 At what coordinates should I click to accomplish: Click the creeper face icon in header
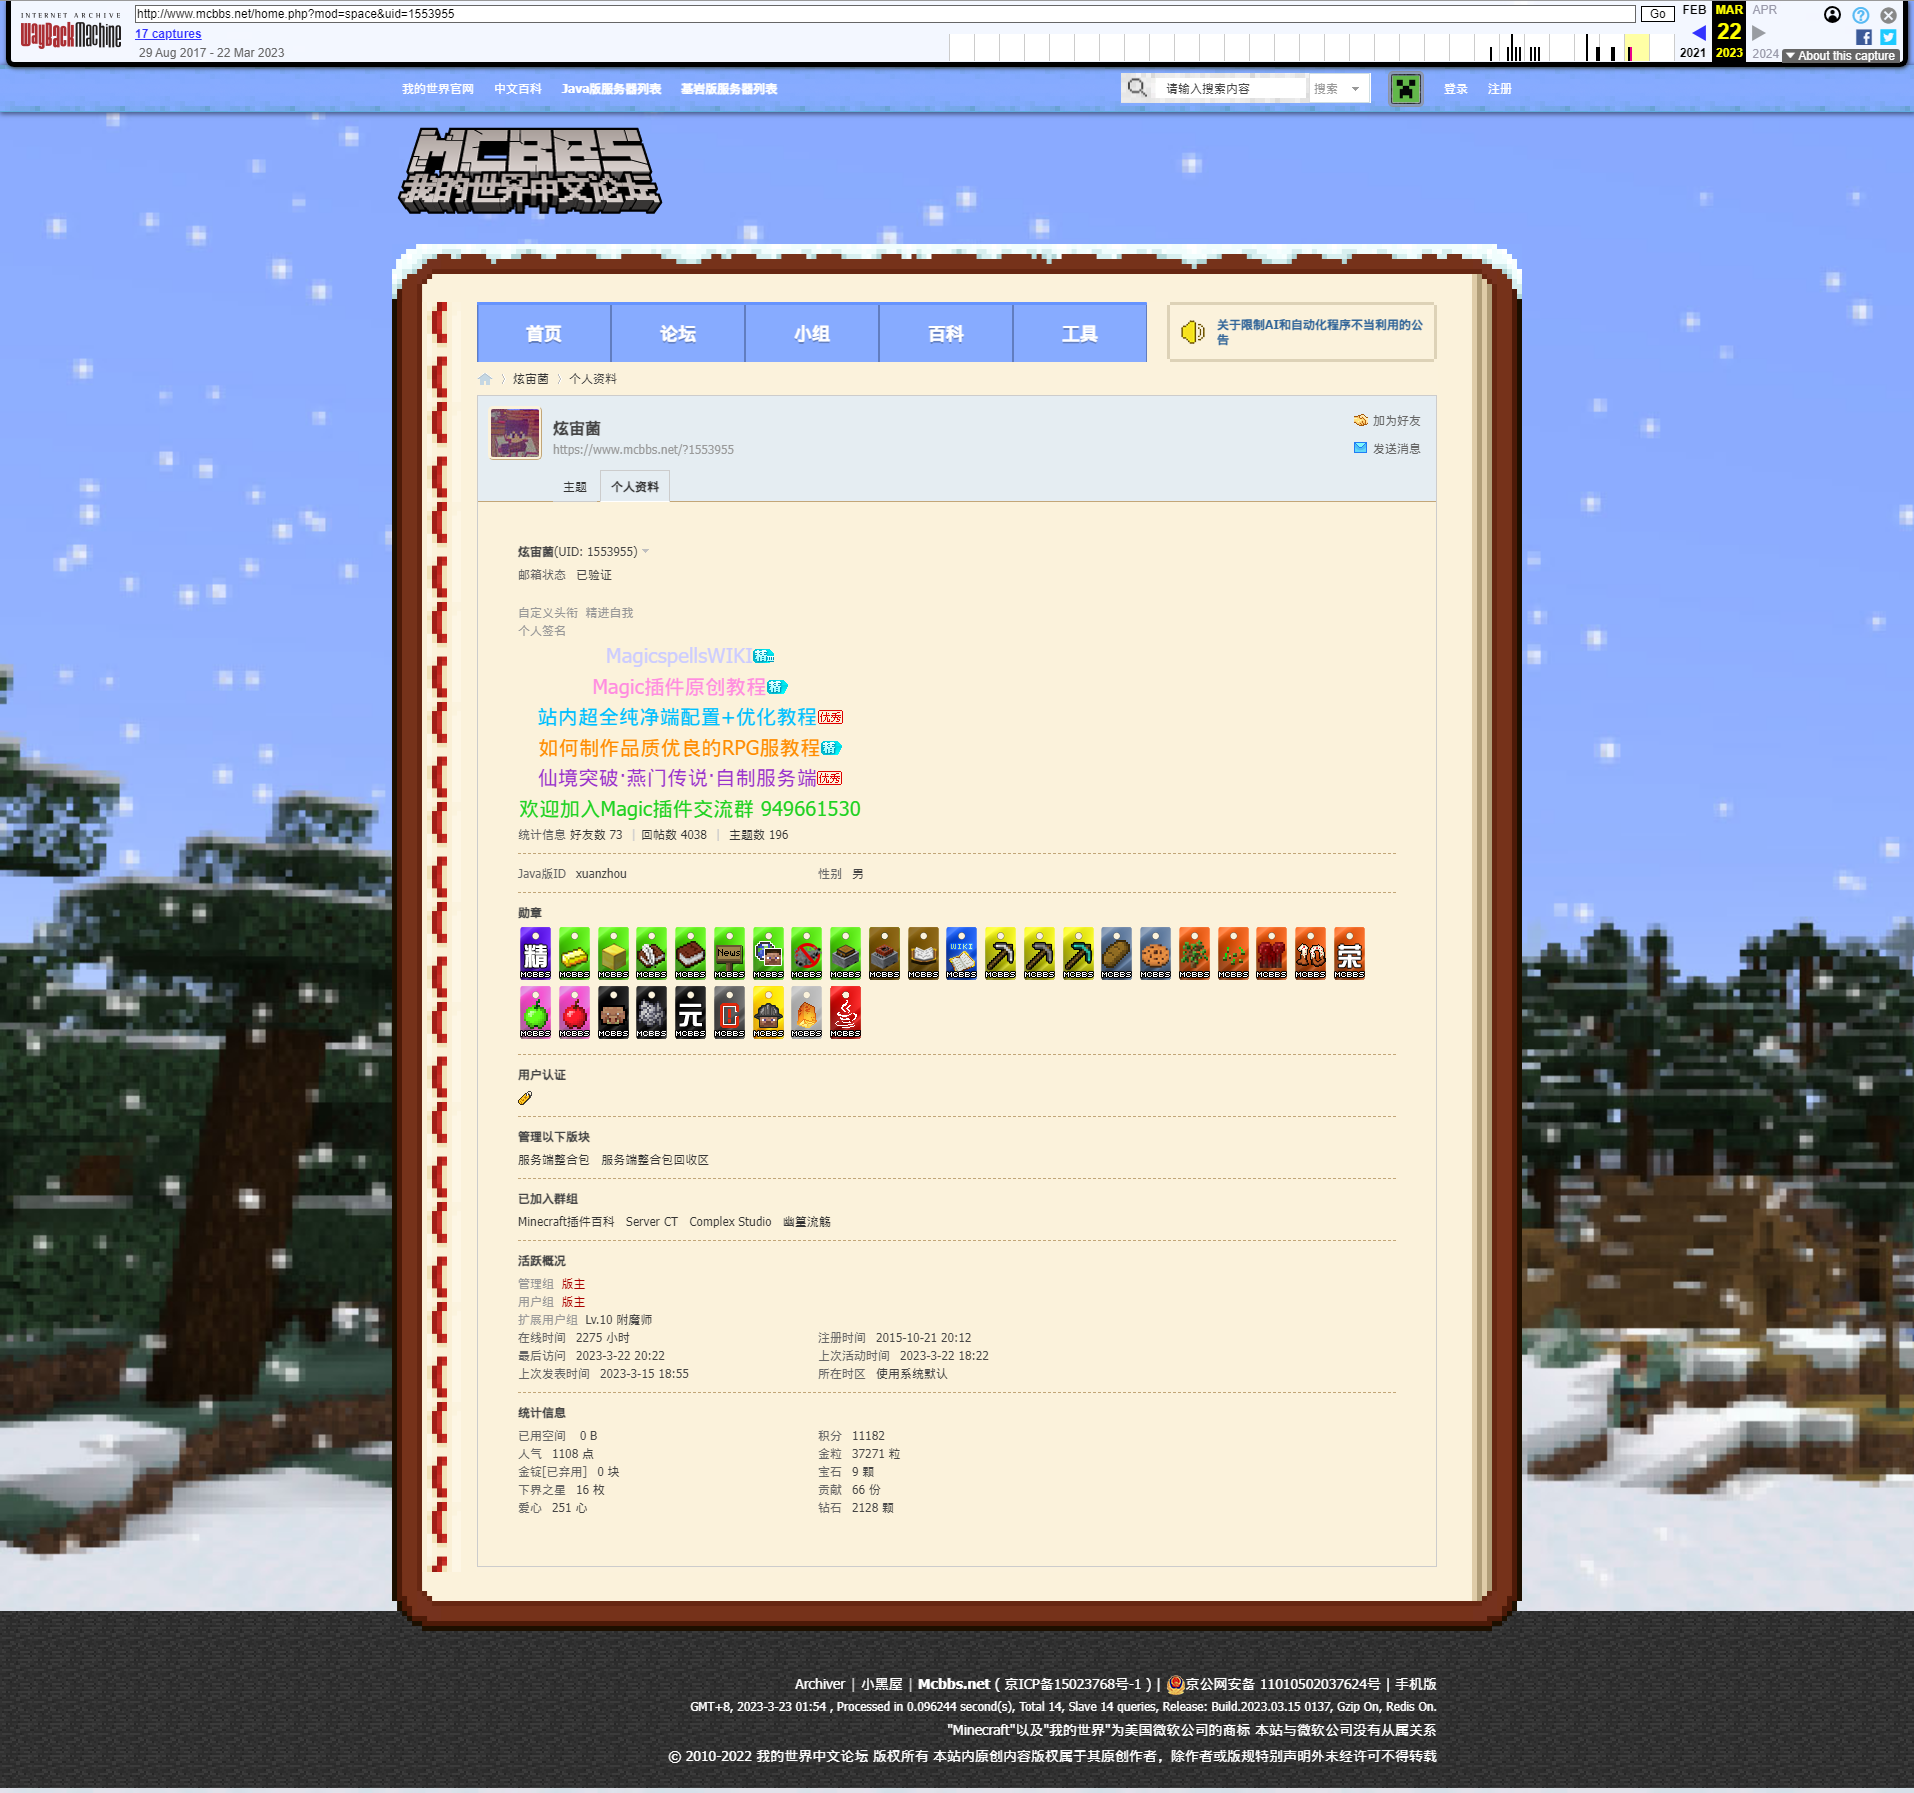(x=1406, y=89)
